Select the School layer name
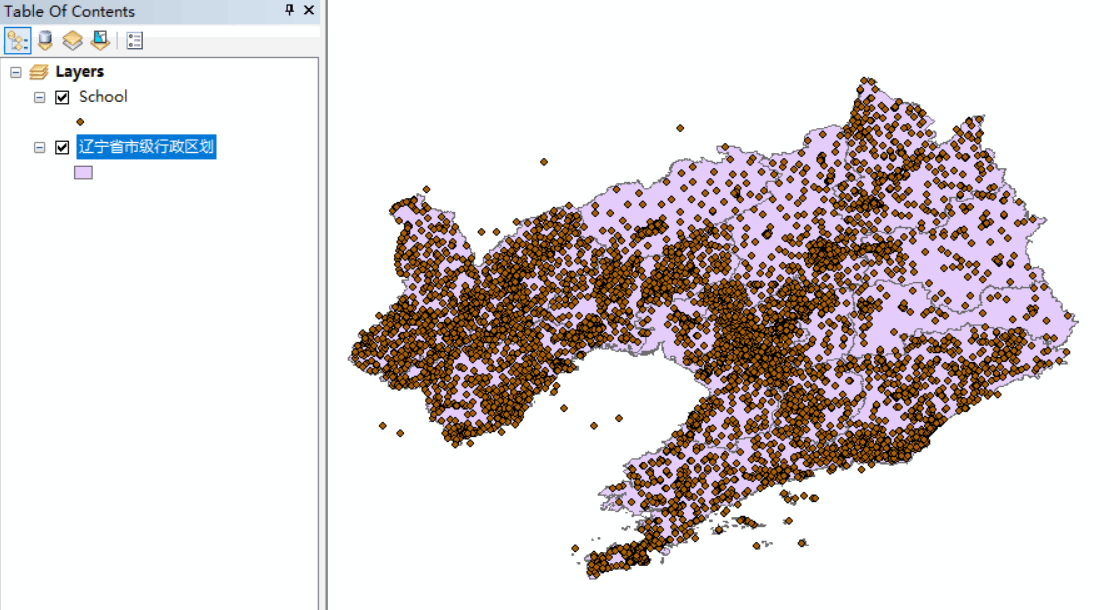 coord(103,96)
